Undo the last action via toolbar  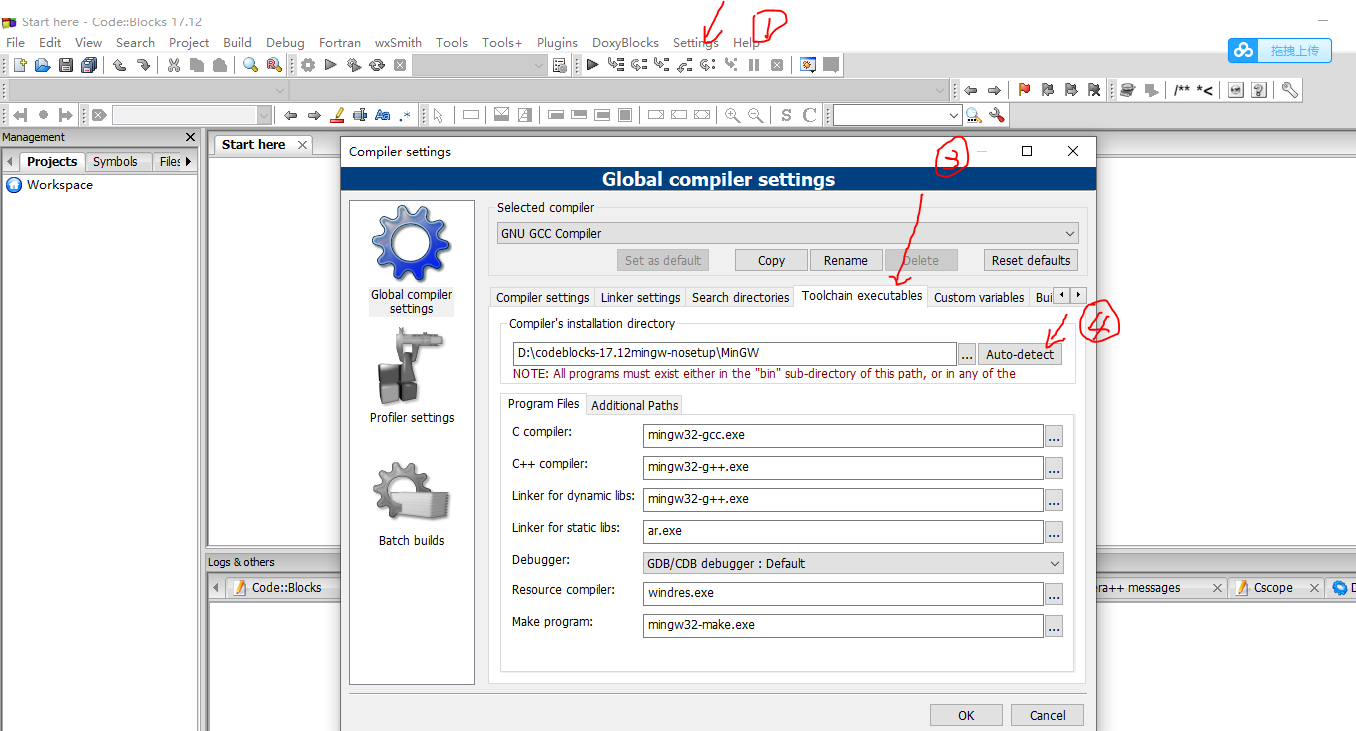[119, 65]
